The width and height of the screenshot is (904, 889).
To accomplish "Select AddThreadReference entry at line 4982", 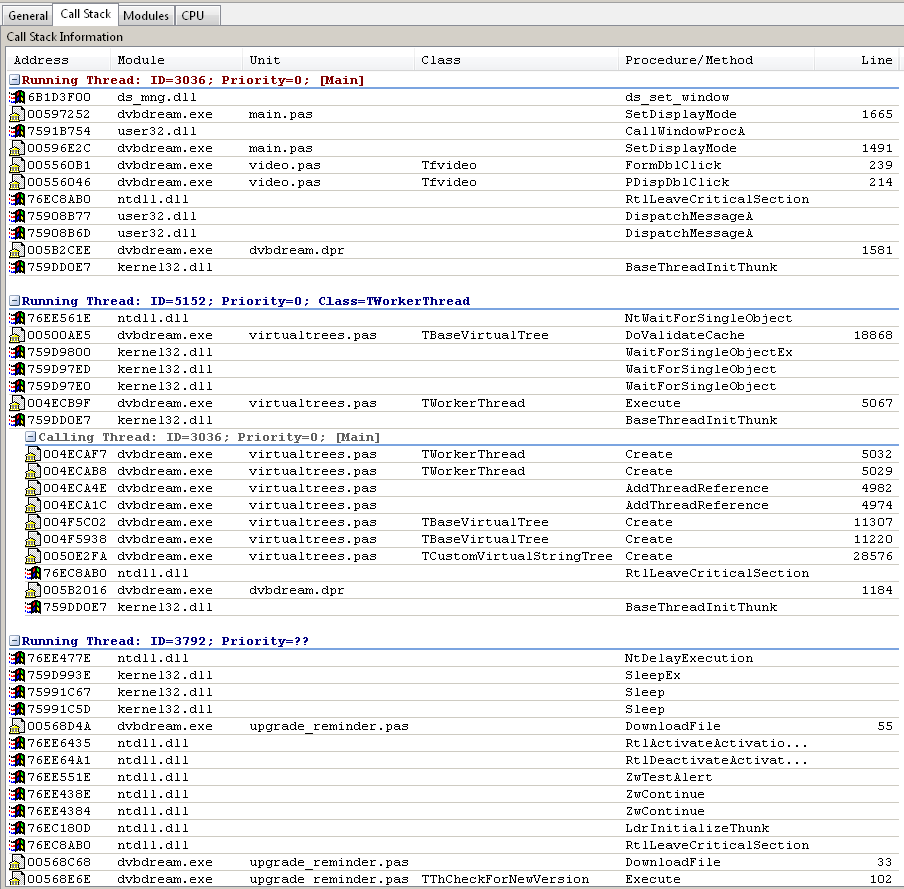I will 696,488.
